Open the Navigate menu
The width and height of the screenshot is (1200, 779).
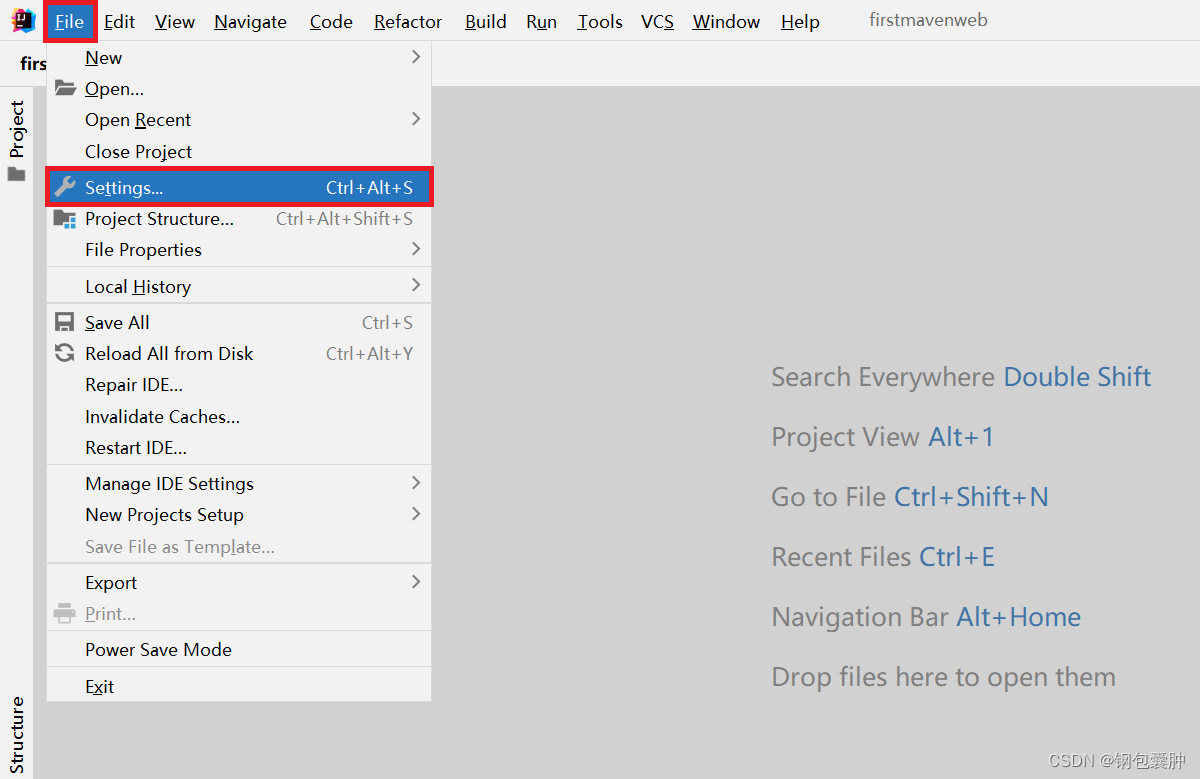pyautogui.click(x=250, y=21)
